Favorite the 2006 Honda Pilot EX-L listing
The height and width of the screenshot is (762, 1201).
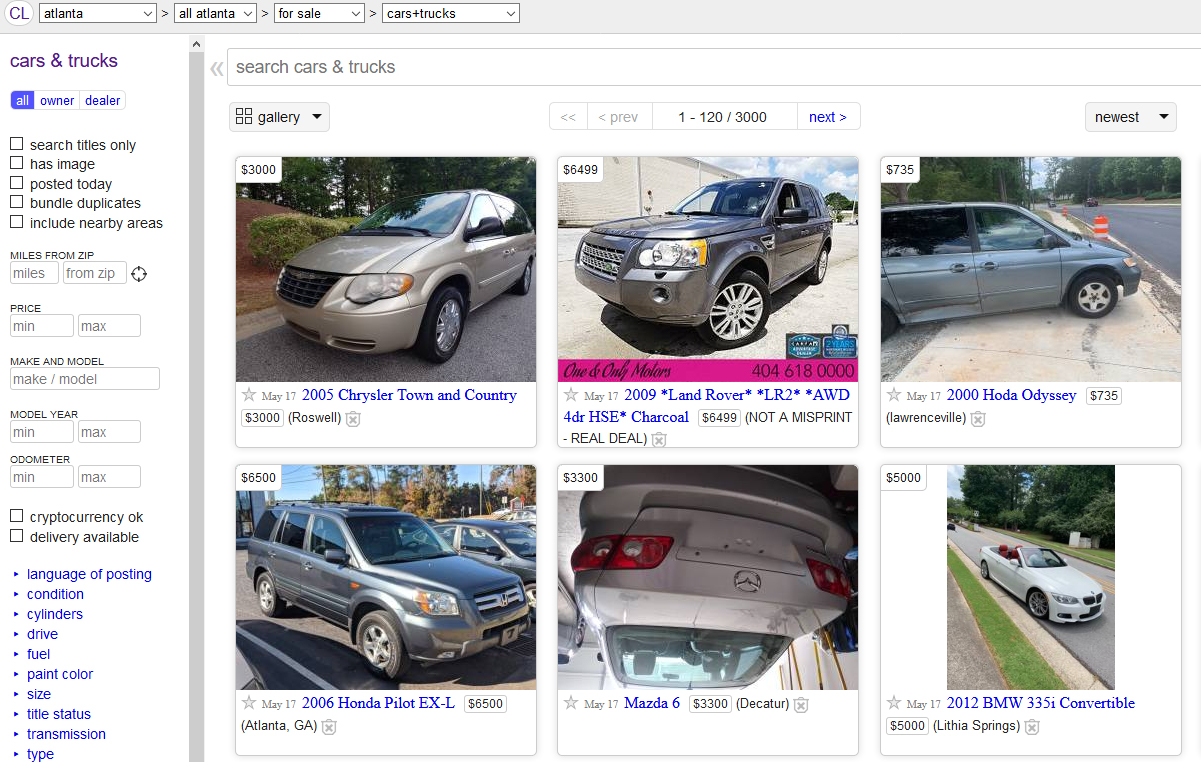point(249,703)
